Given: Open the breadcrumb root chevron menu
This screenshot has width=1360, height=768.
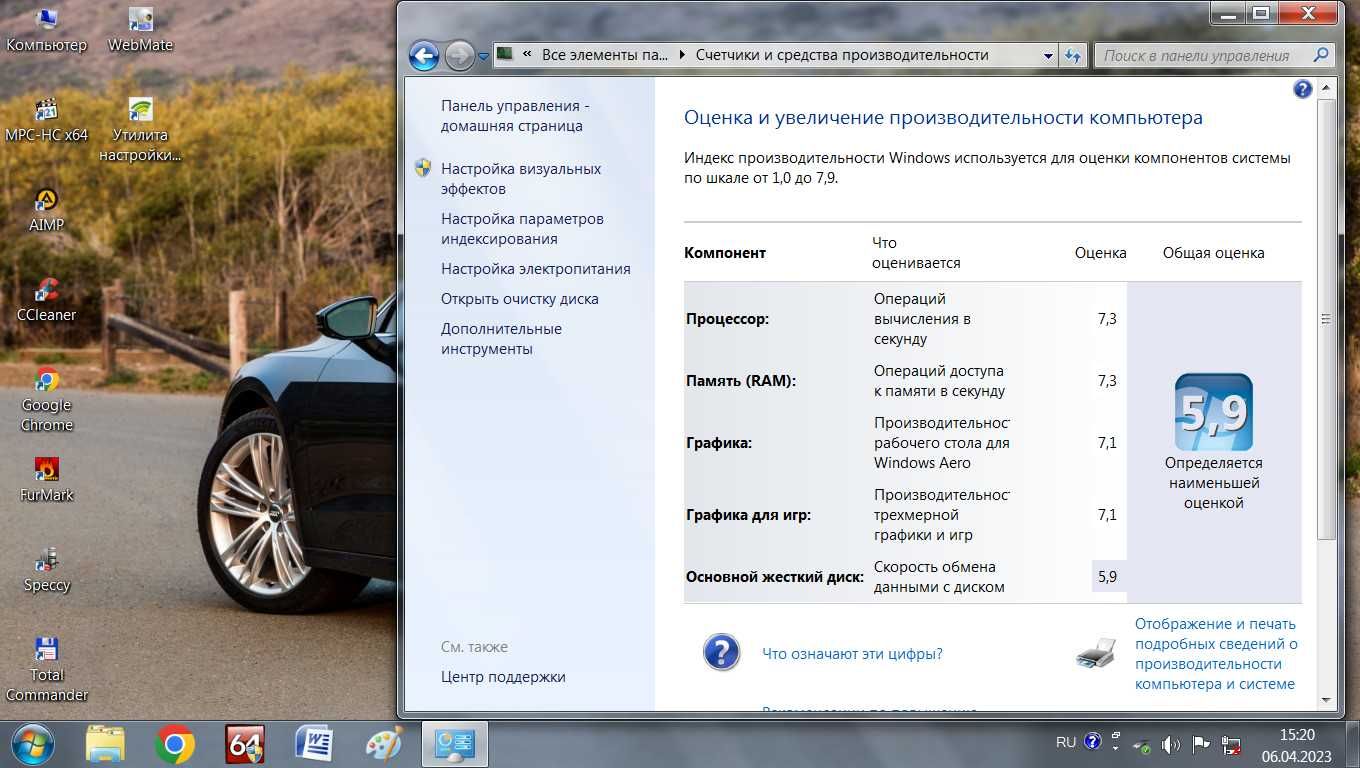Looking at the screenshot, I should [x=526, y=56].
